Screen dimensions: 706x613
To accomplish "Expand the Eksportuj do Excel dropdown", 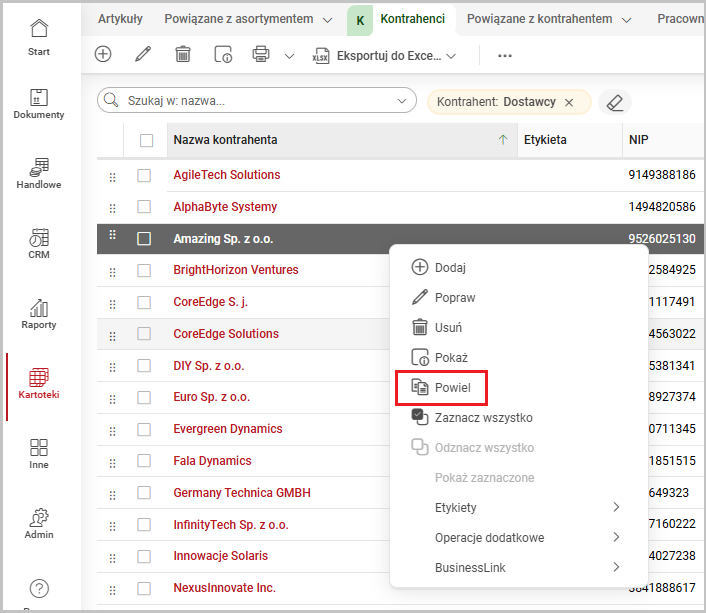I will point(451,56).
